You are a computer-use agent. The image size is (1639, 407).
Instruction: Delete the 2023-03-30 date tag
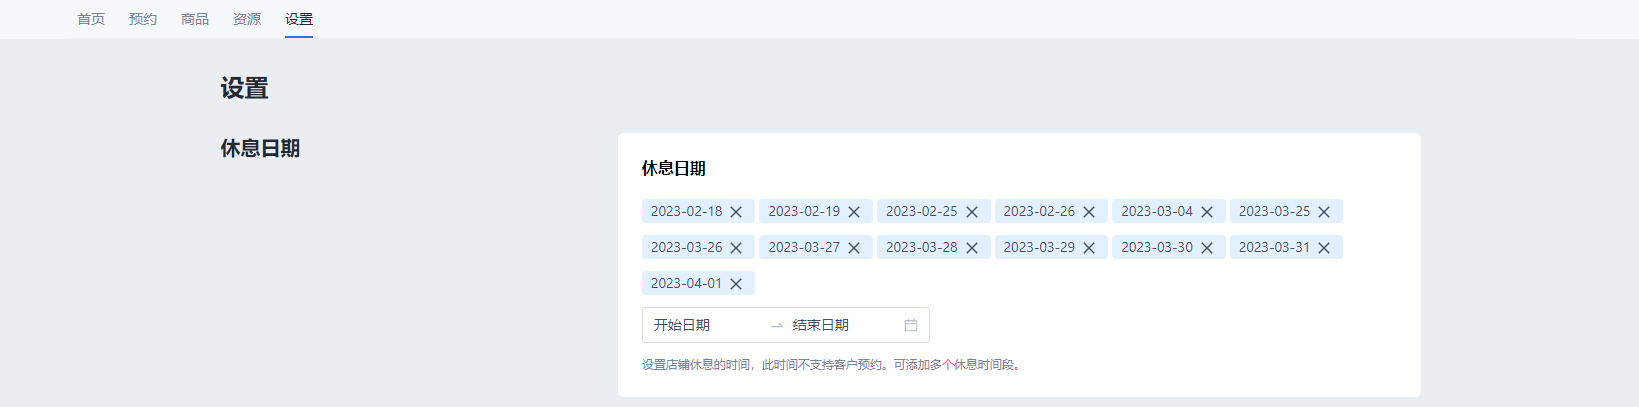pos(1207,248)
